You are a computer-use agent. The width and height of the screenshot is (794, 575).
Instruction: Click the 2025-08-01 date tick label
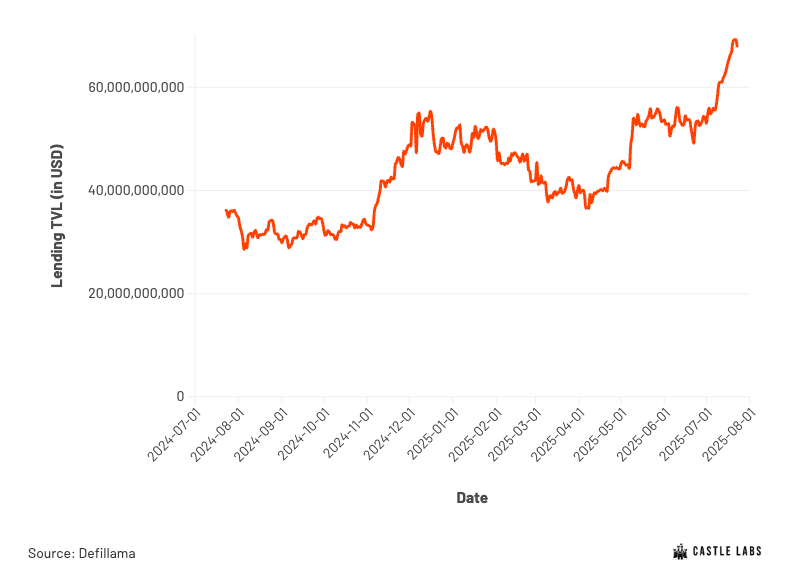click(x=729, y=435)
